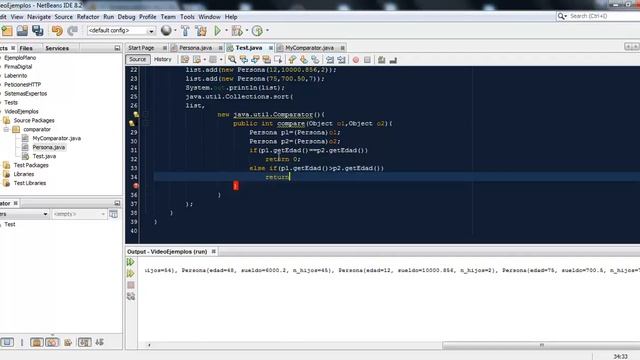
Task: Click the Uncomment lines icon
Action: point(393,60)
